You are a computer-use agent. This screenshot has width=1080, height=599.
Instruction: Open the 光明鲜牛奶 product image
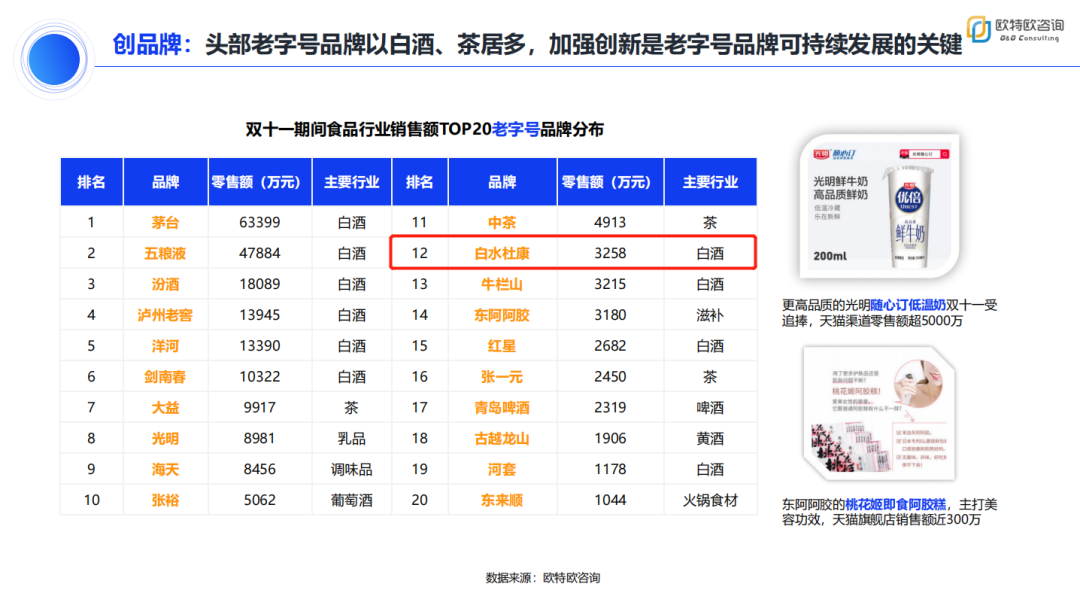880,206
